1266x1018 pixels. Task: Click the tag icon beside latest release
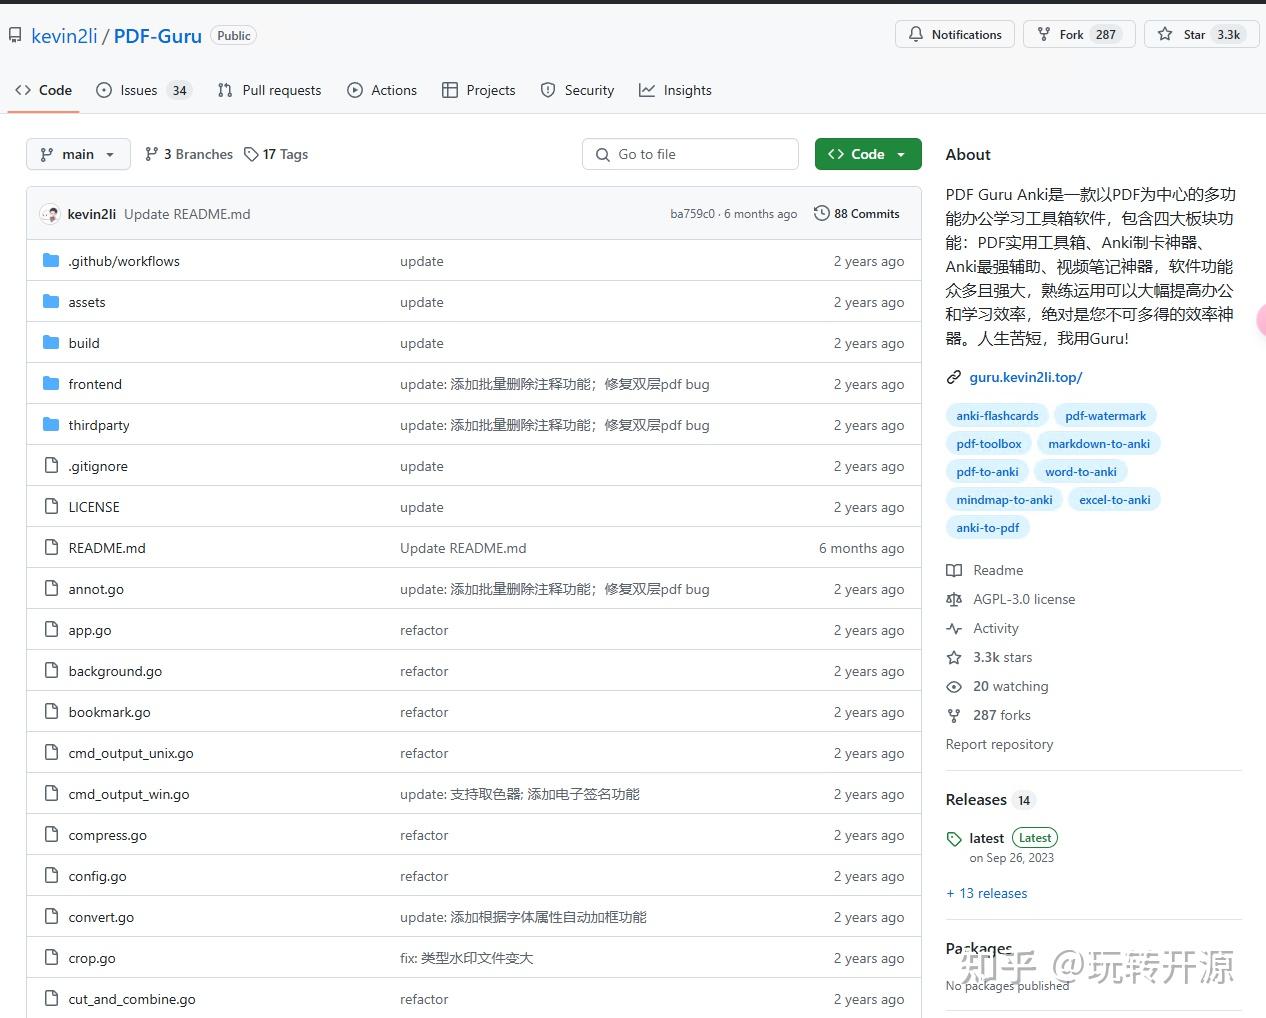click(954, 838)
